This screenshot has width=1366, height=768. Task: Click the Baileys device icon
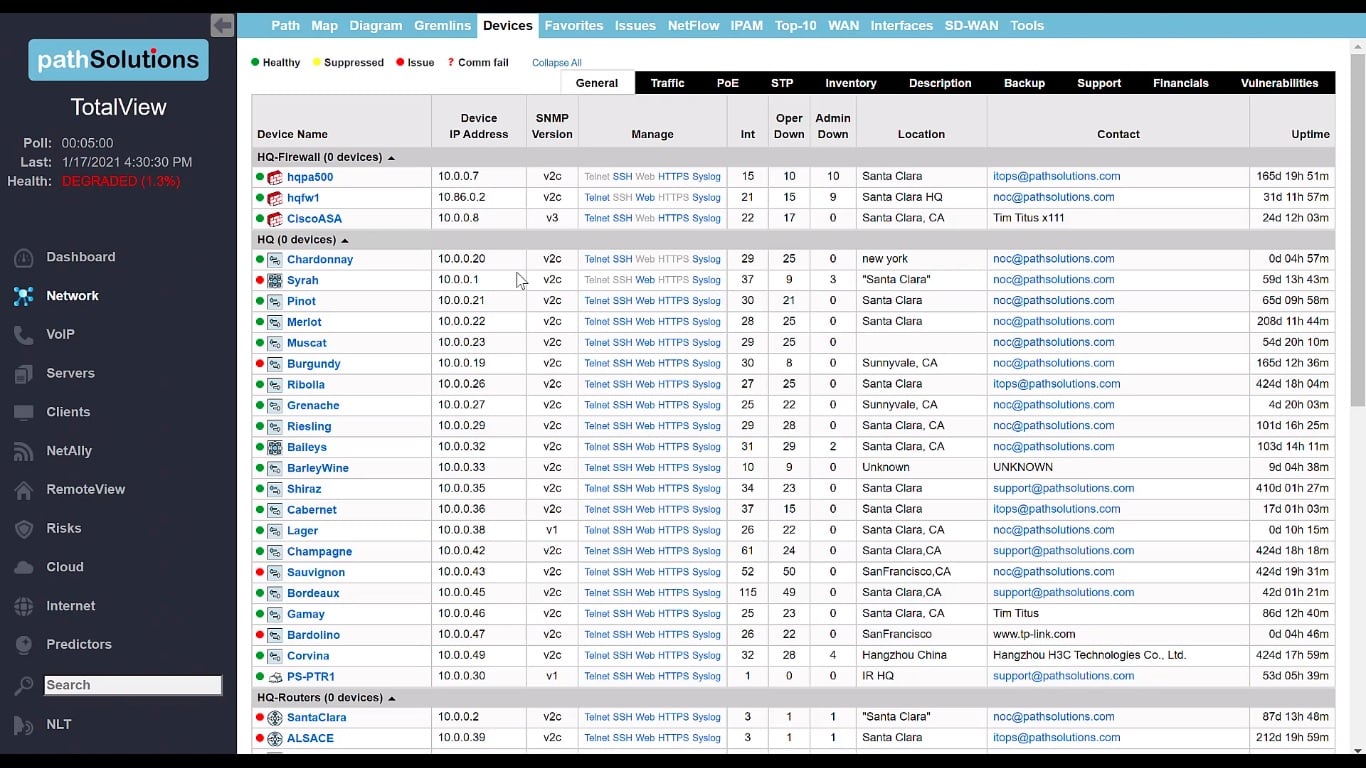[275, 447]
